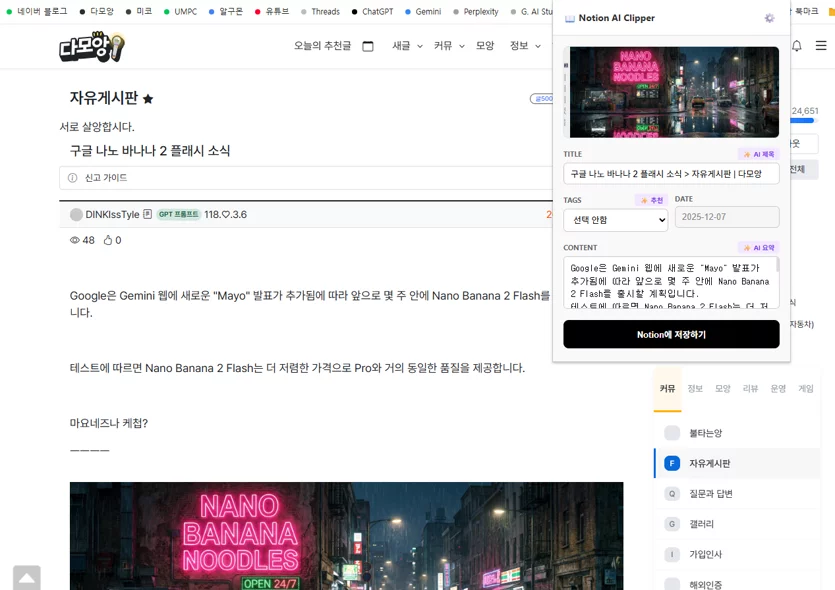This screenshot has height=590, width=835.
Task: Click the Nano Banana Noodles post image
Action: point(346,536)
